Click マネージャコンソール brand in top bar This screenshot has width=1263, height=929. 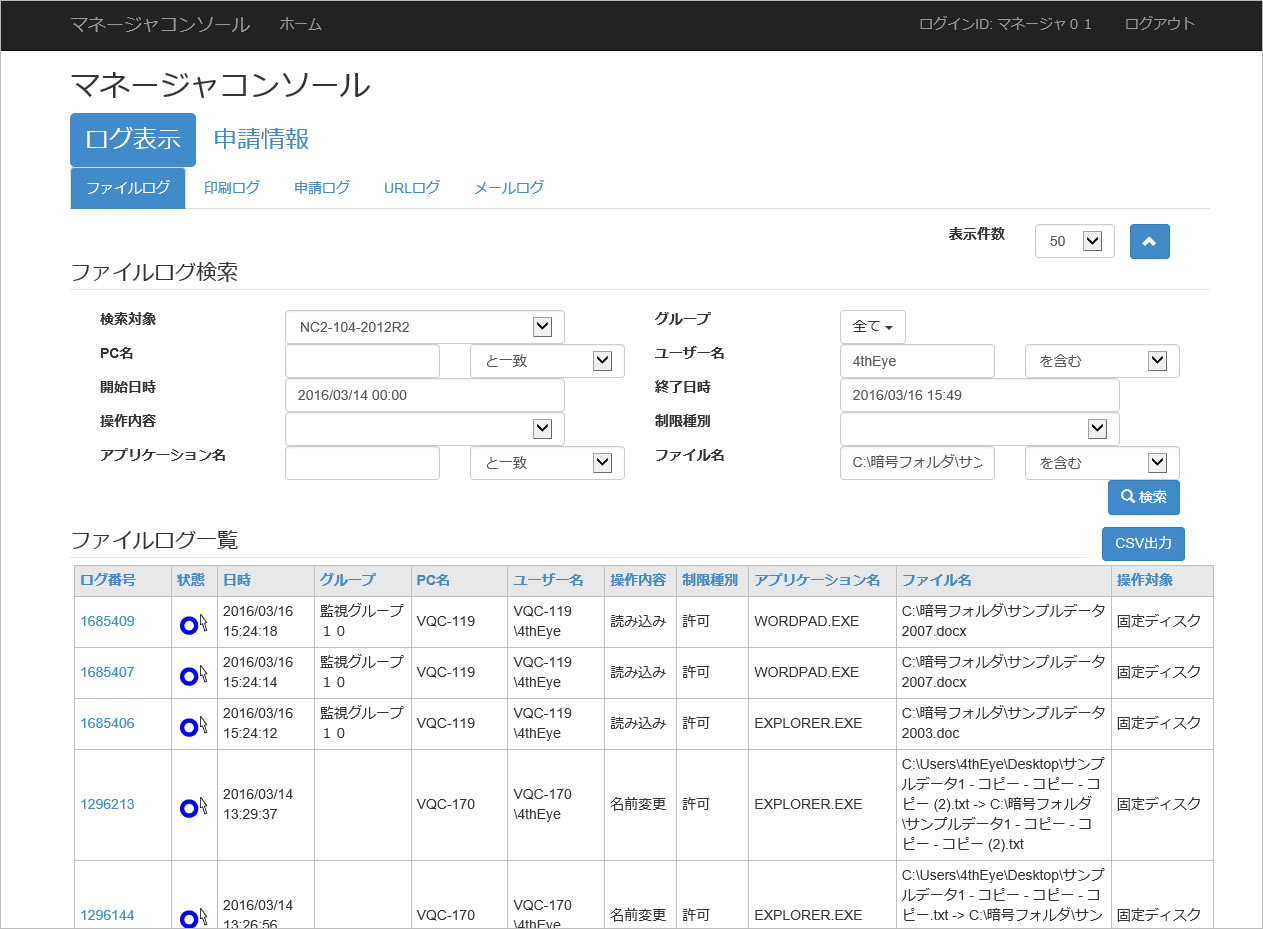tap(160, 24)
